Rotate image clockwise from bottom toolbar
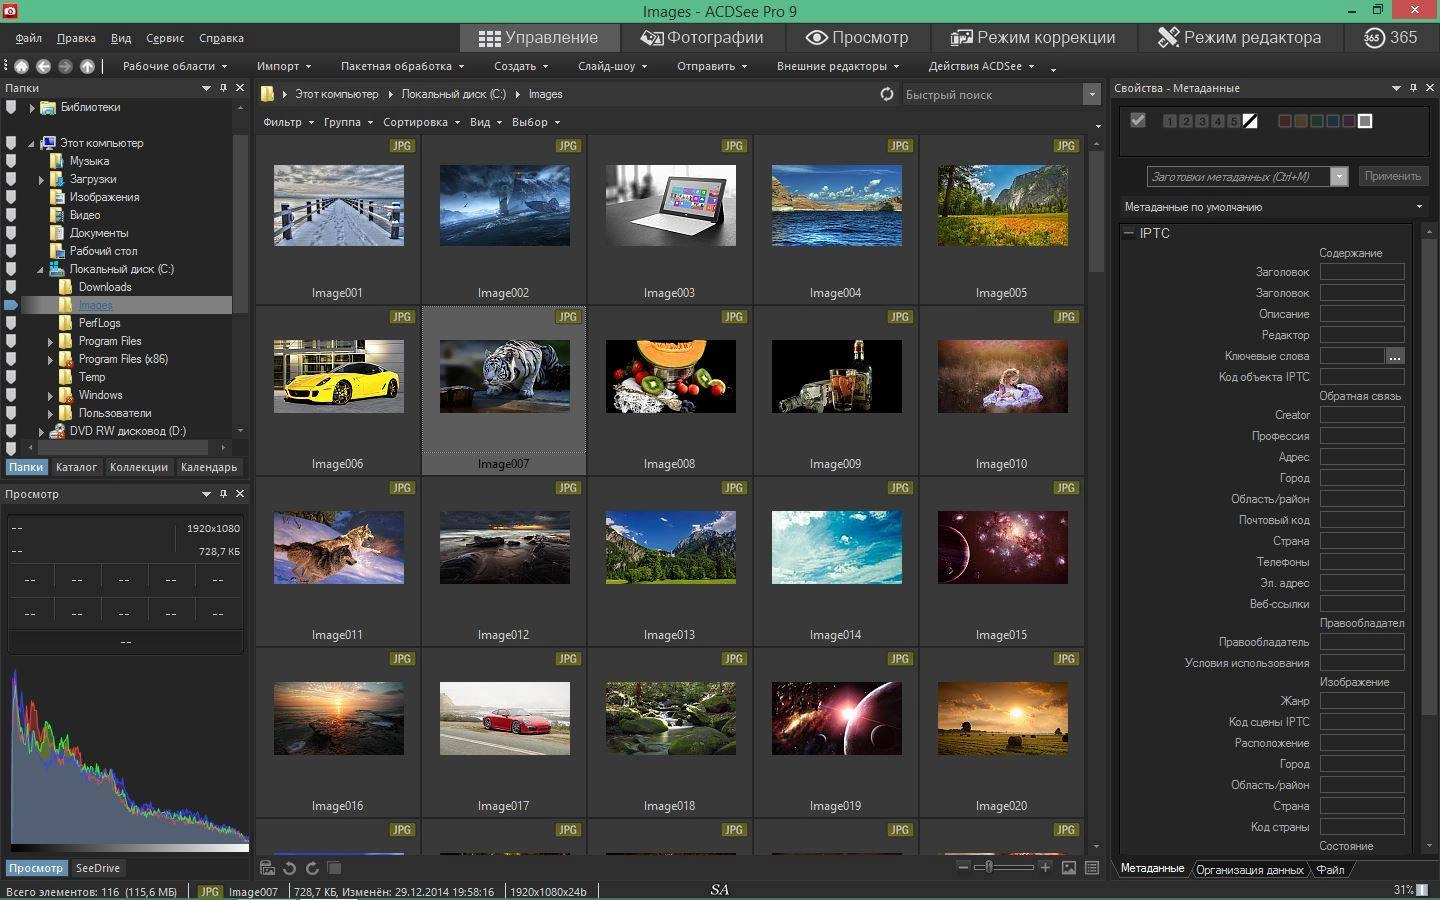The height and width of the screenshot is (900, 1440). (x=311, y=868)
